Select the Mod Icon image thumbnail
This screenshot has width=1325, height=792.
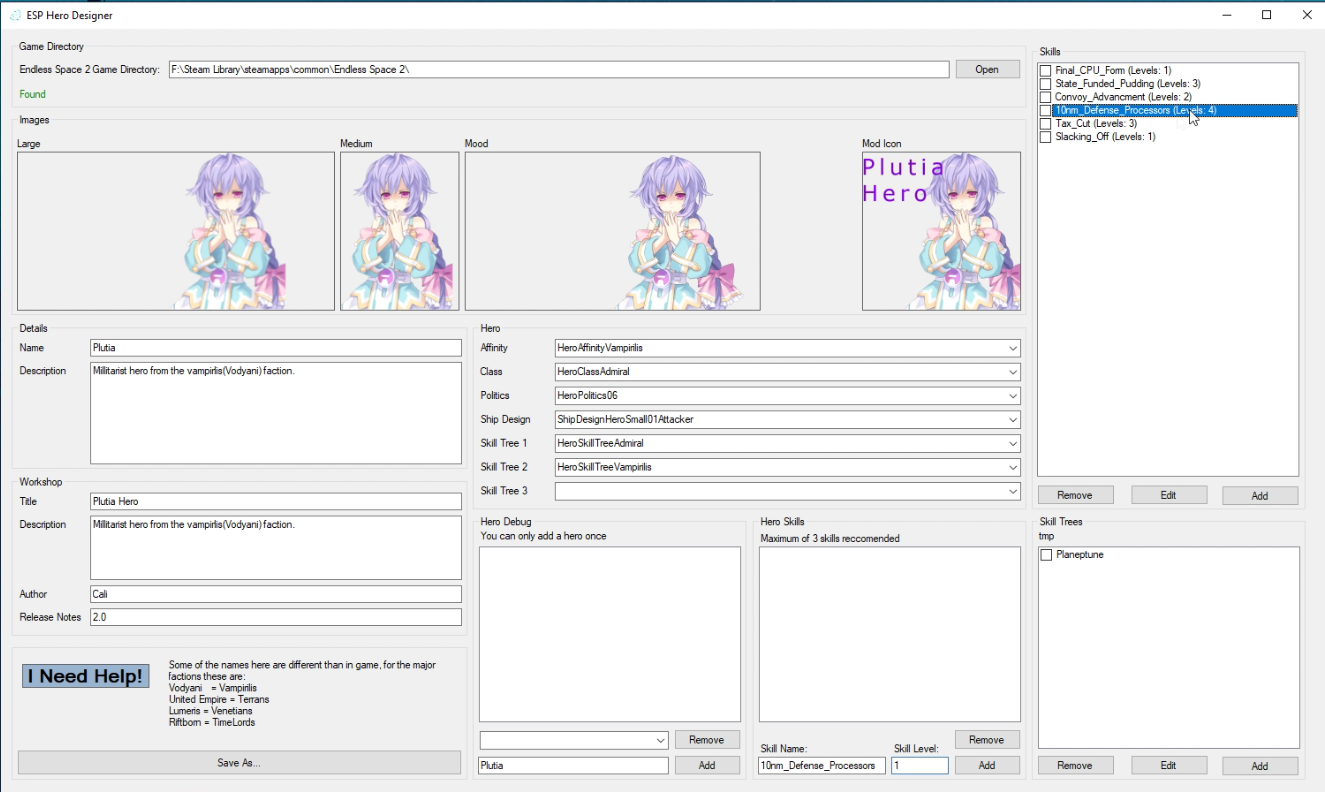[941, 231]
